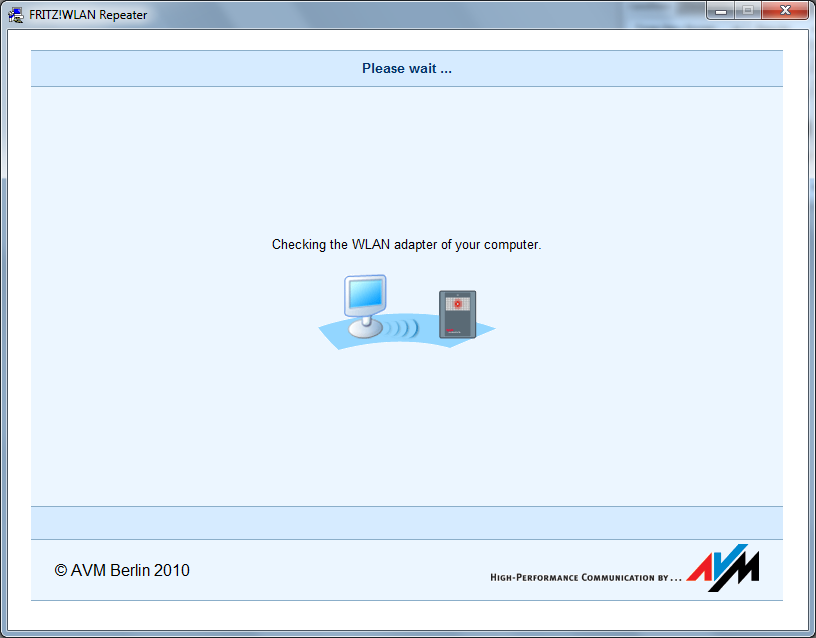Click the "Checking the WLAN adapter" status text
816x638 pixels.
(x=406, y=245)
